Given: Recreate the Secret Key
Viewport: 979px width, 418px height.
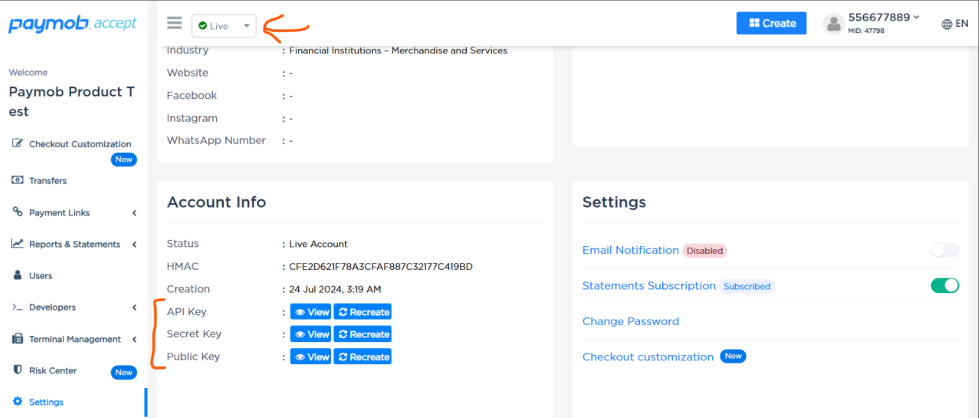Looking at the screenshot, I should [x=362, y=334].
